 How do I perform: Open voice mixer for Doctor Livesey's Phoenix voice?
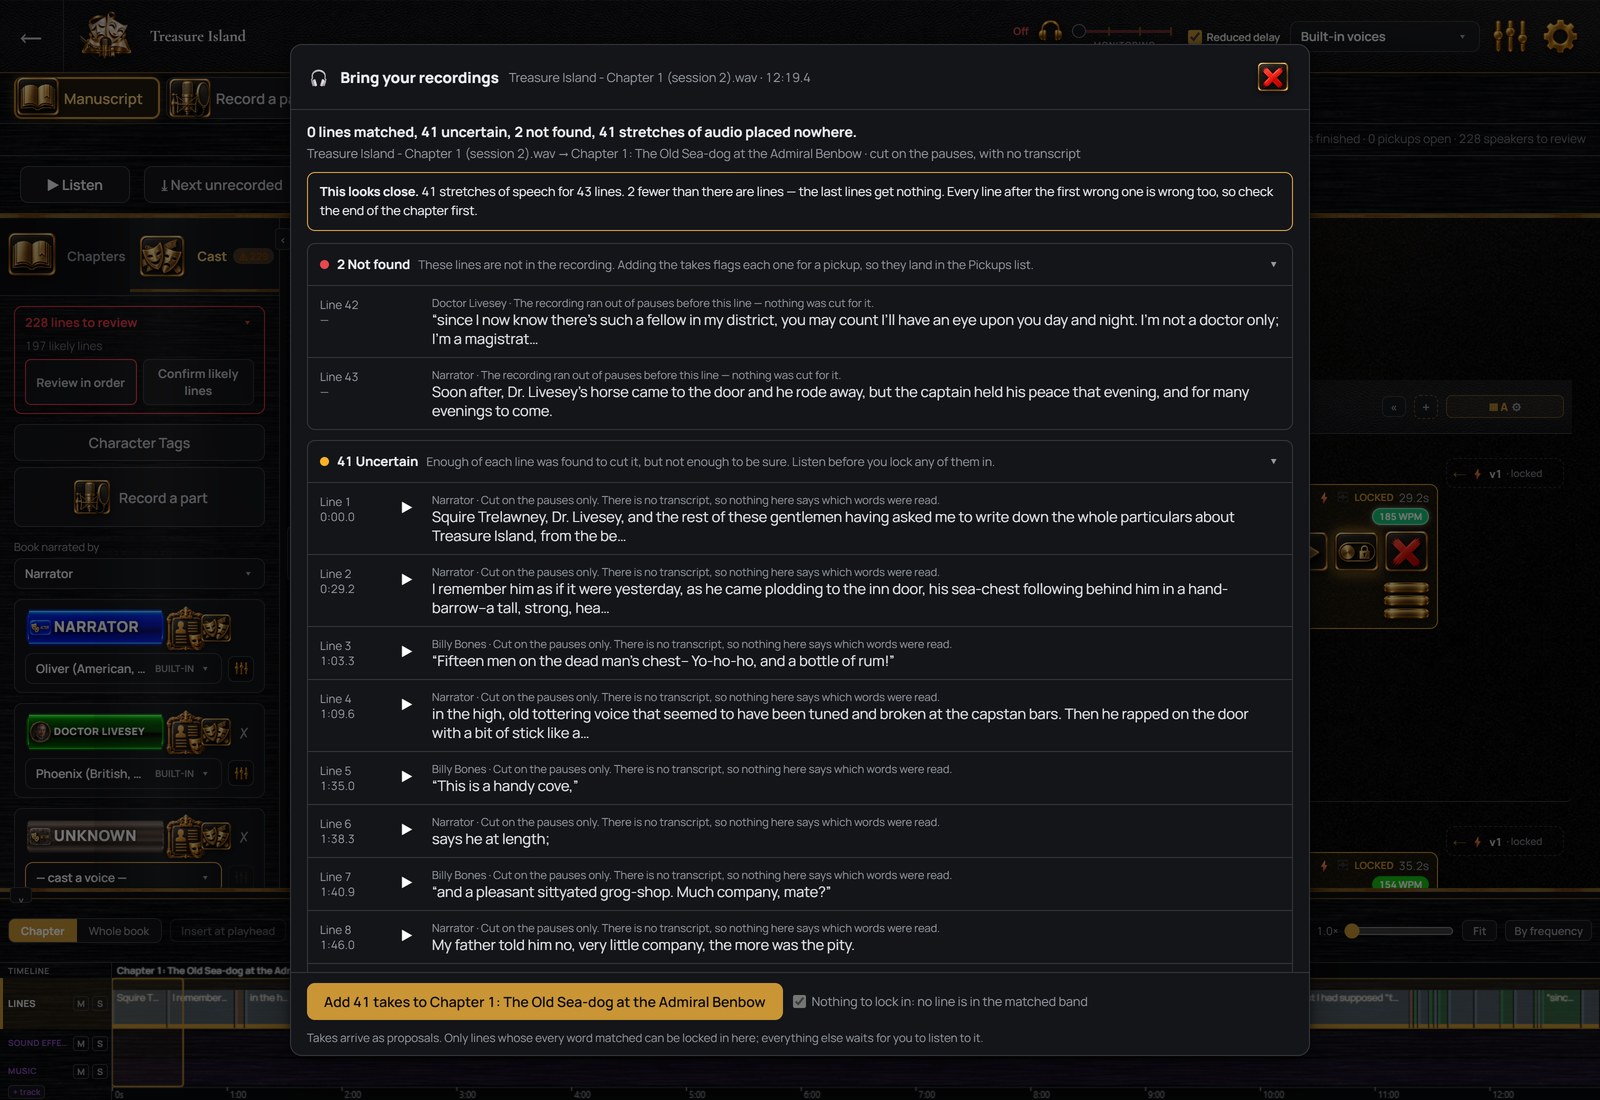click(241, 773)
